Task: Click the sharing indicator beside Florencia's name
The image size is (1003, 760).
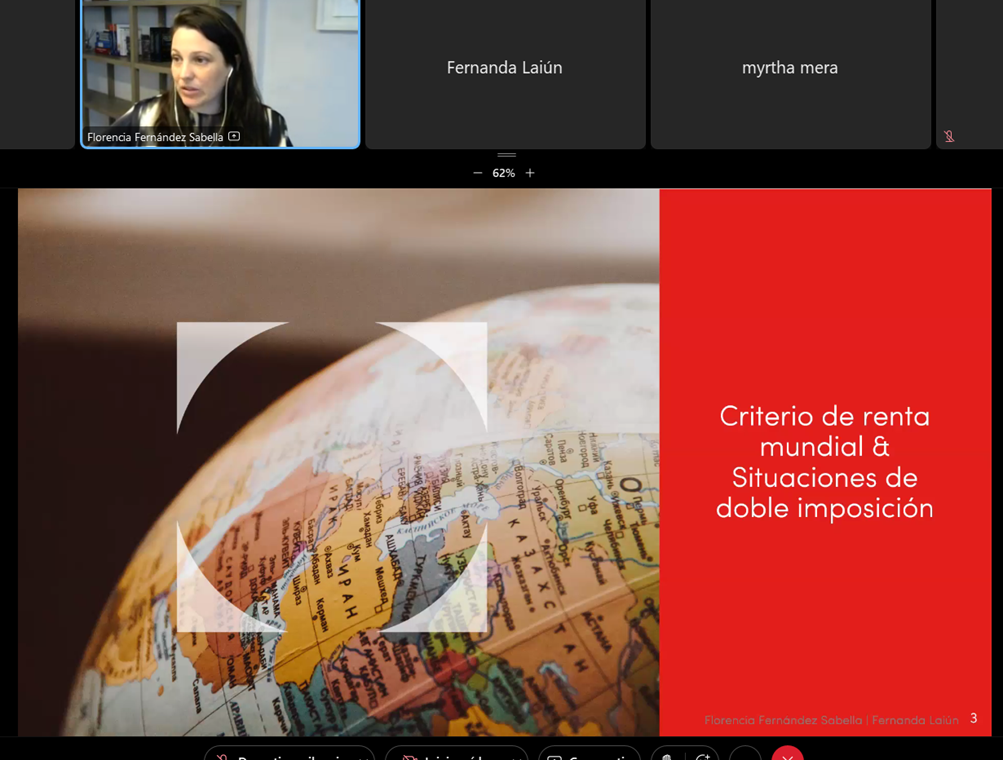Action: point(234,137)
